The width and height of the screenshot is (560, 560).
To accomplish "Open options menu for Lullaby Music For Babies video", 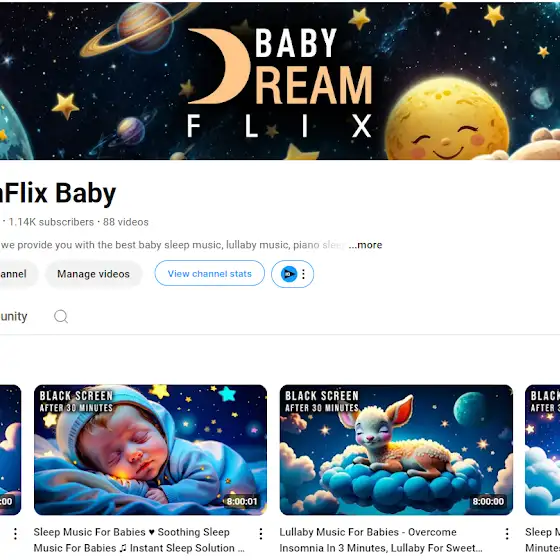I will [x=507, y=534].
